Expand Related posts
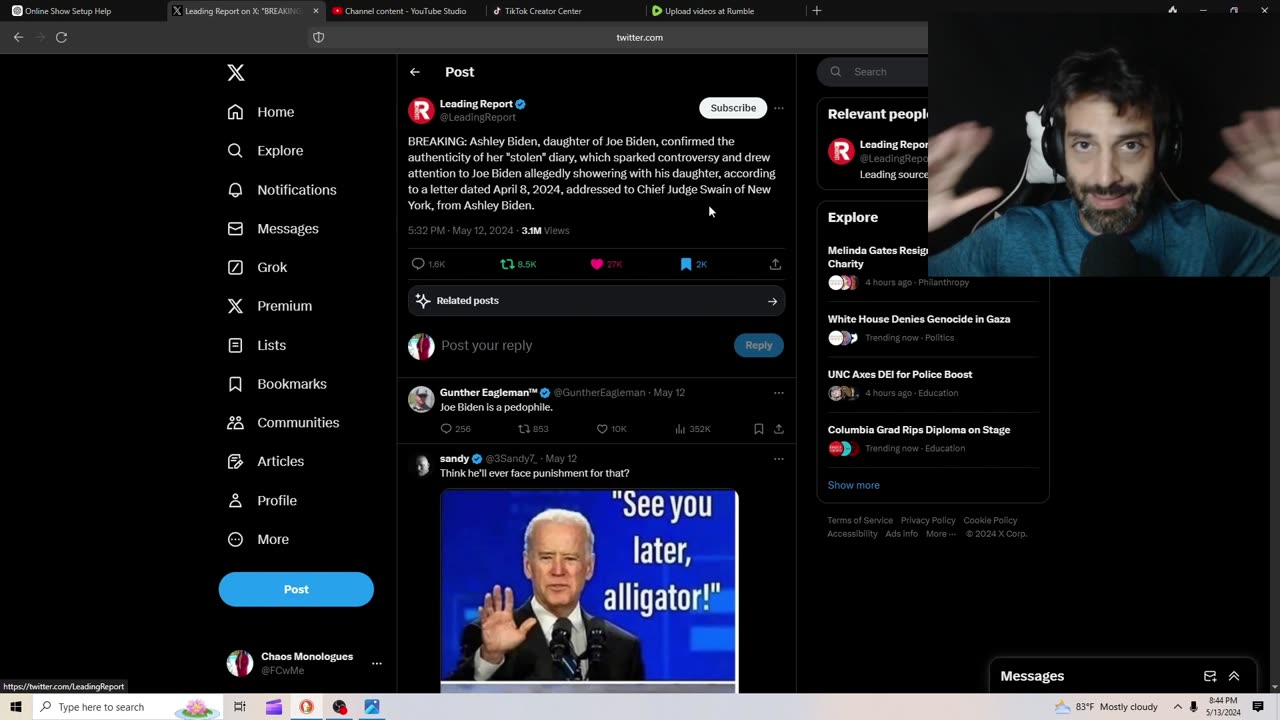 [x=596, y=301]
